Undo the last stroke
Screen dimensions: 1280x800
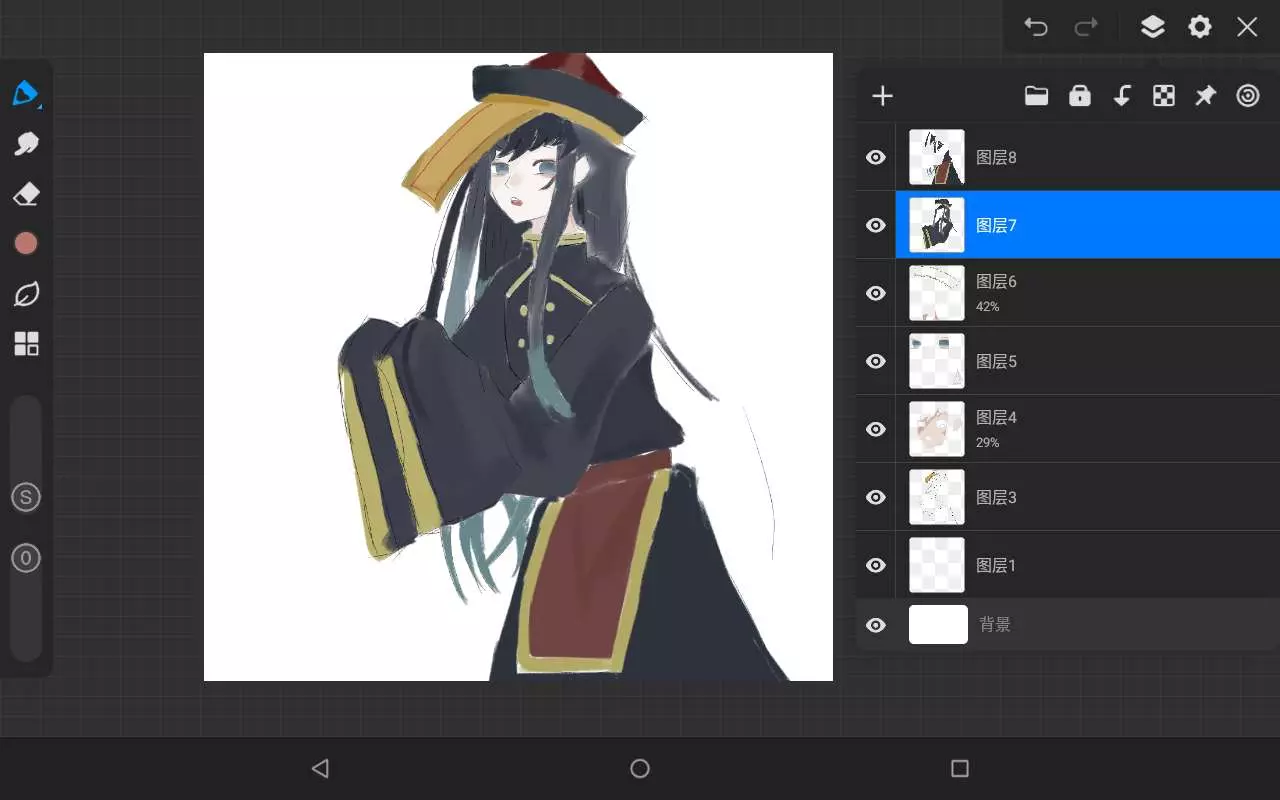[1036, 27]
